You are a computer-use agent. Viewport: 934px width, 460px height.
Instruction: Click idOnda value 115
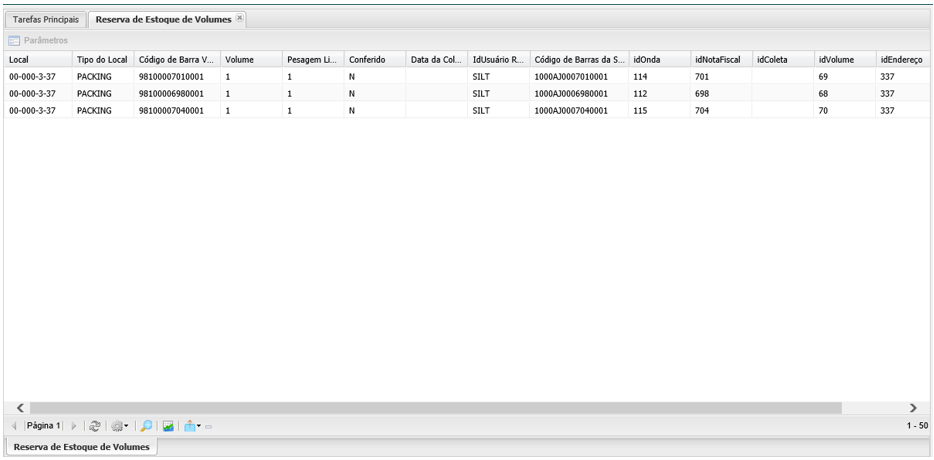coord(640,110)
